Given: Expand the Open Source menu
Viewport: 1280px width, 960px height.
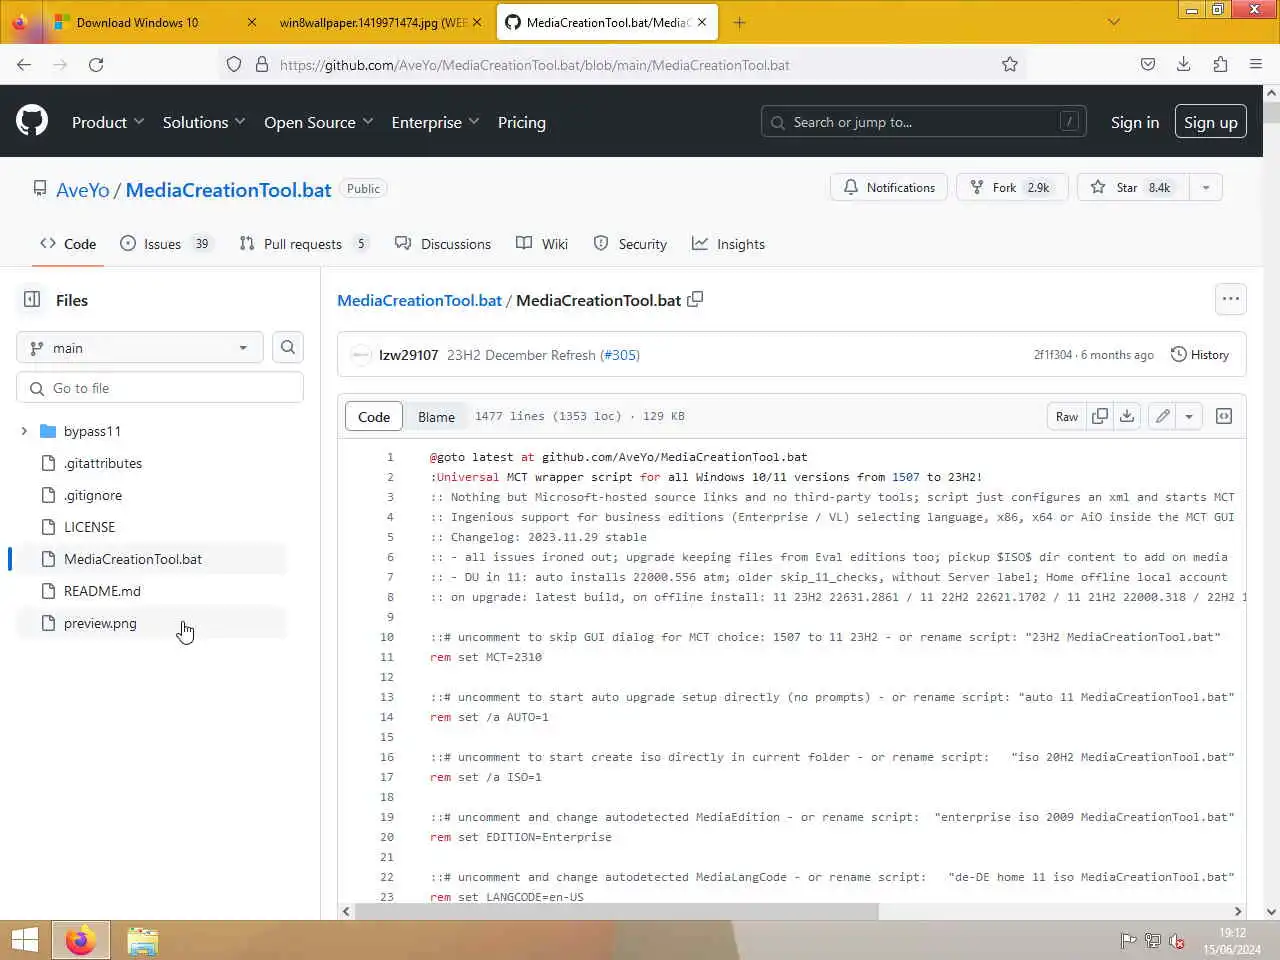Looking at the screenshot, I should point(318,122).
